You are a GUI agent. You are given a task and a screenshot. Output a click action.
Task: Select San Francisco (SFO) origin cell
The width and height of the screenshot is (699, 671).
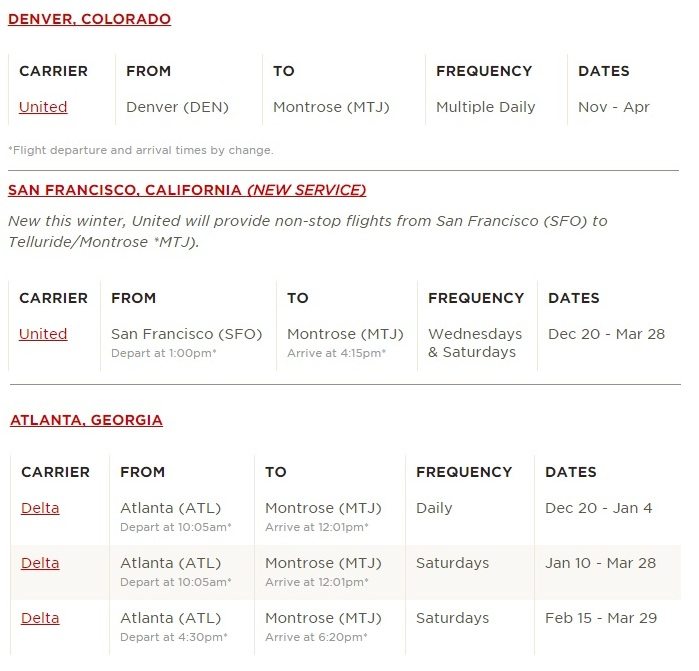186,334
